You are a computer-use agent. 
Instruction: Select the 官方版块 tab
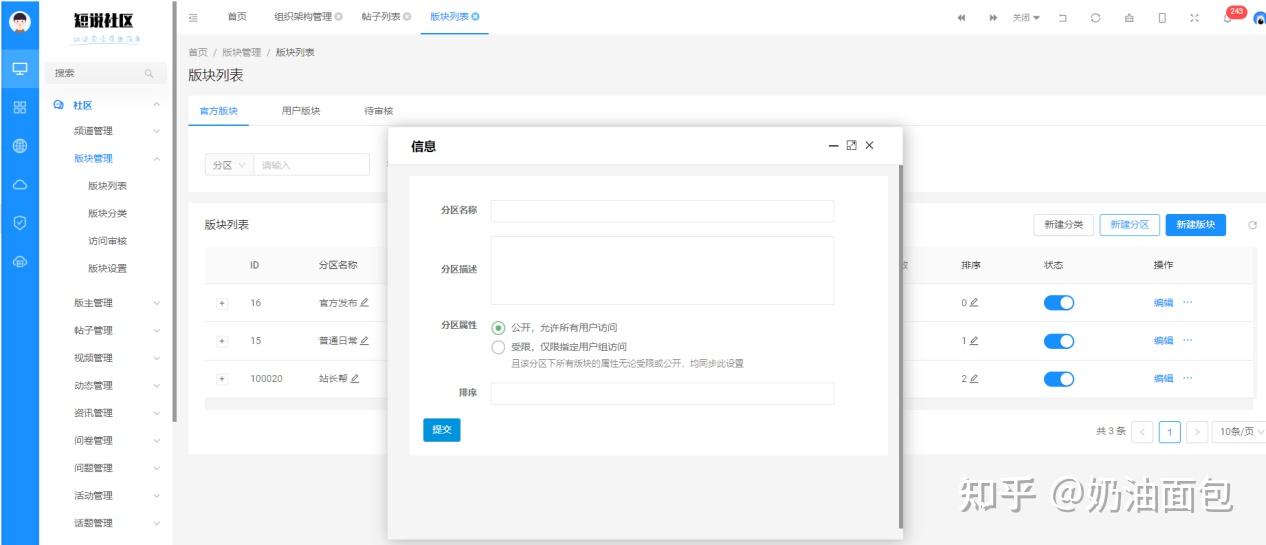pyautogui.click(x=219, y=111)
